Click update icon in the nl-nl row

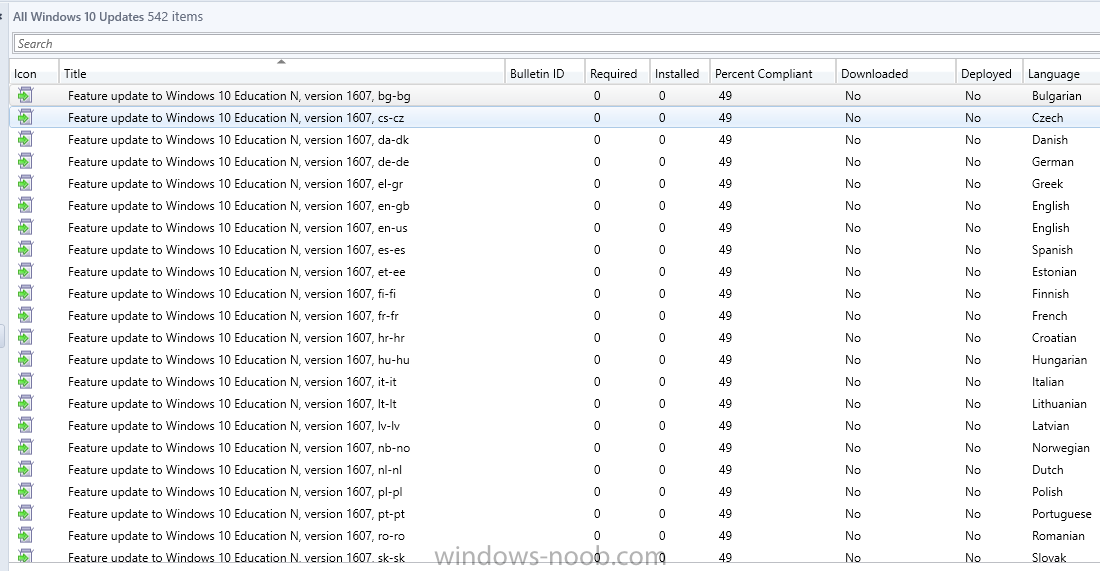[x=25, y=469]
